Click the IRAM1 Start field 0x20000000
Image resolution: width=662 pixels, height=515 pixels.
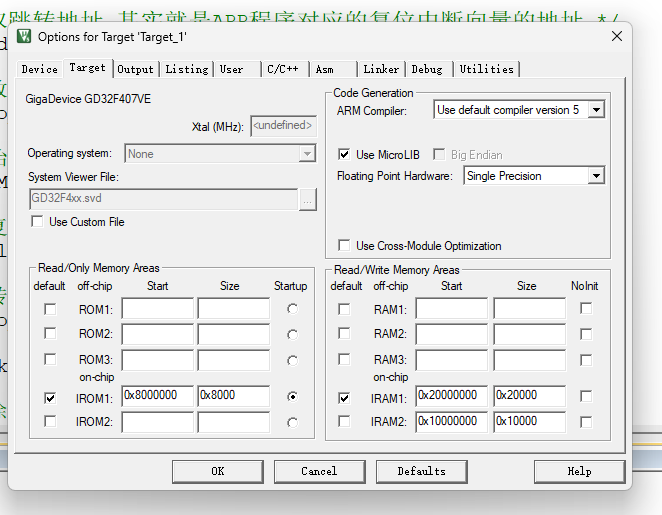click(452, 396)
